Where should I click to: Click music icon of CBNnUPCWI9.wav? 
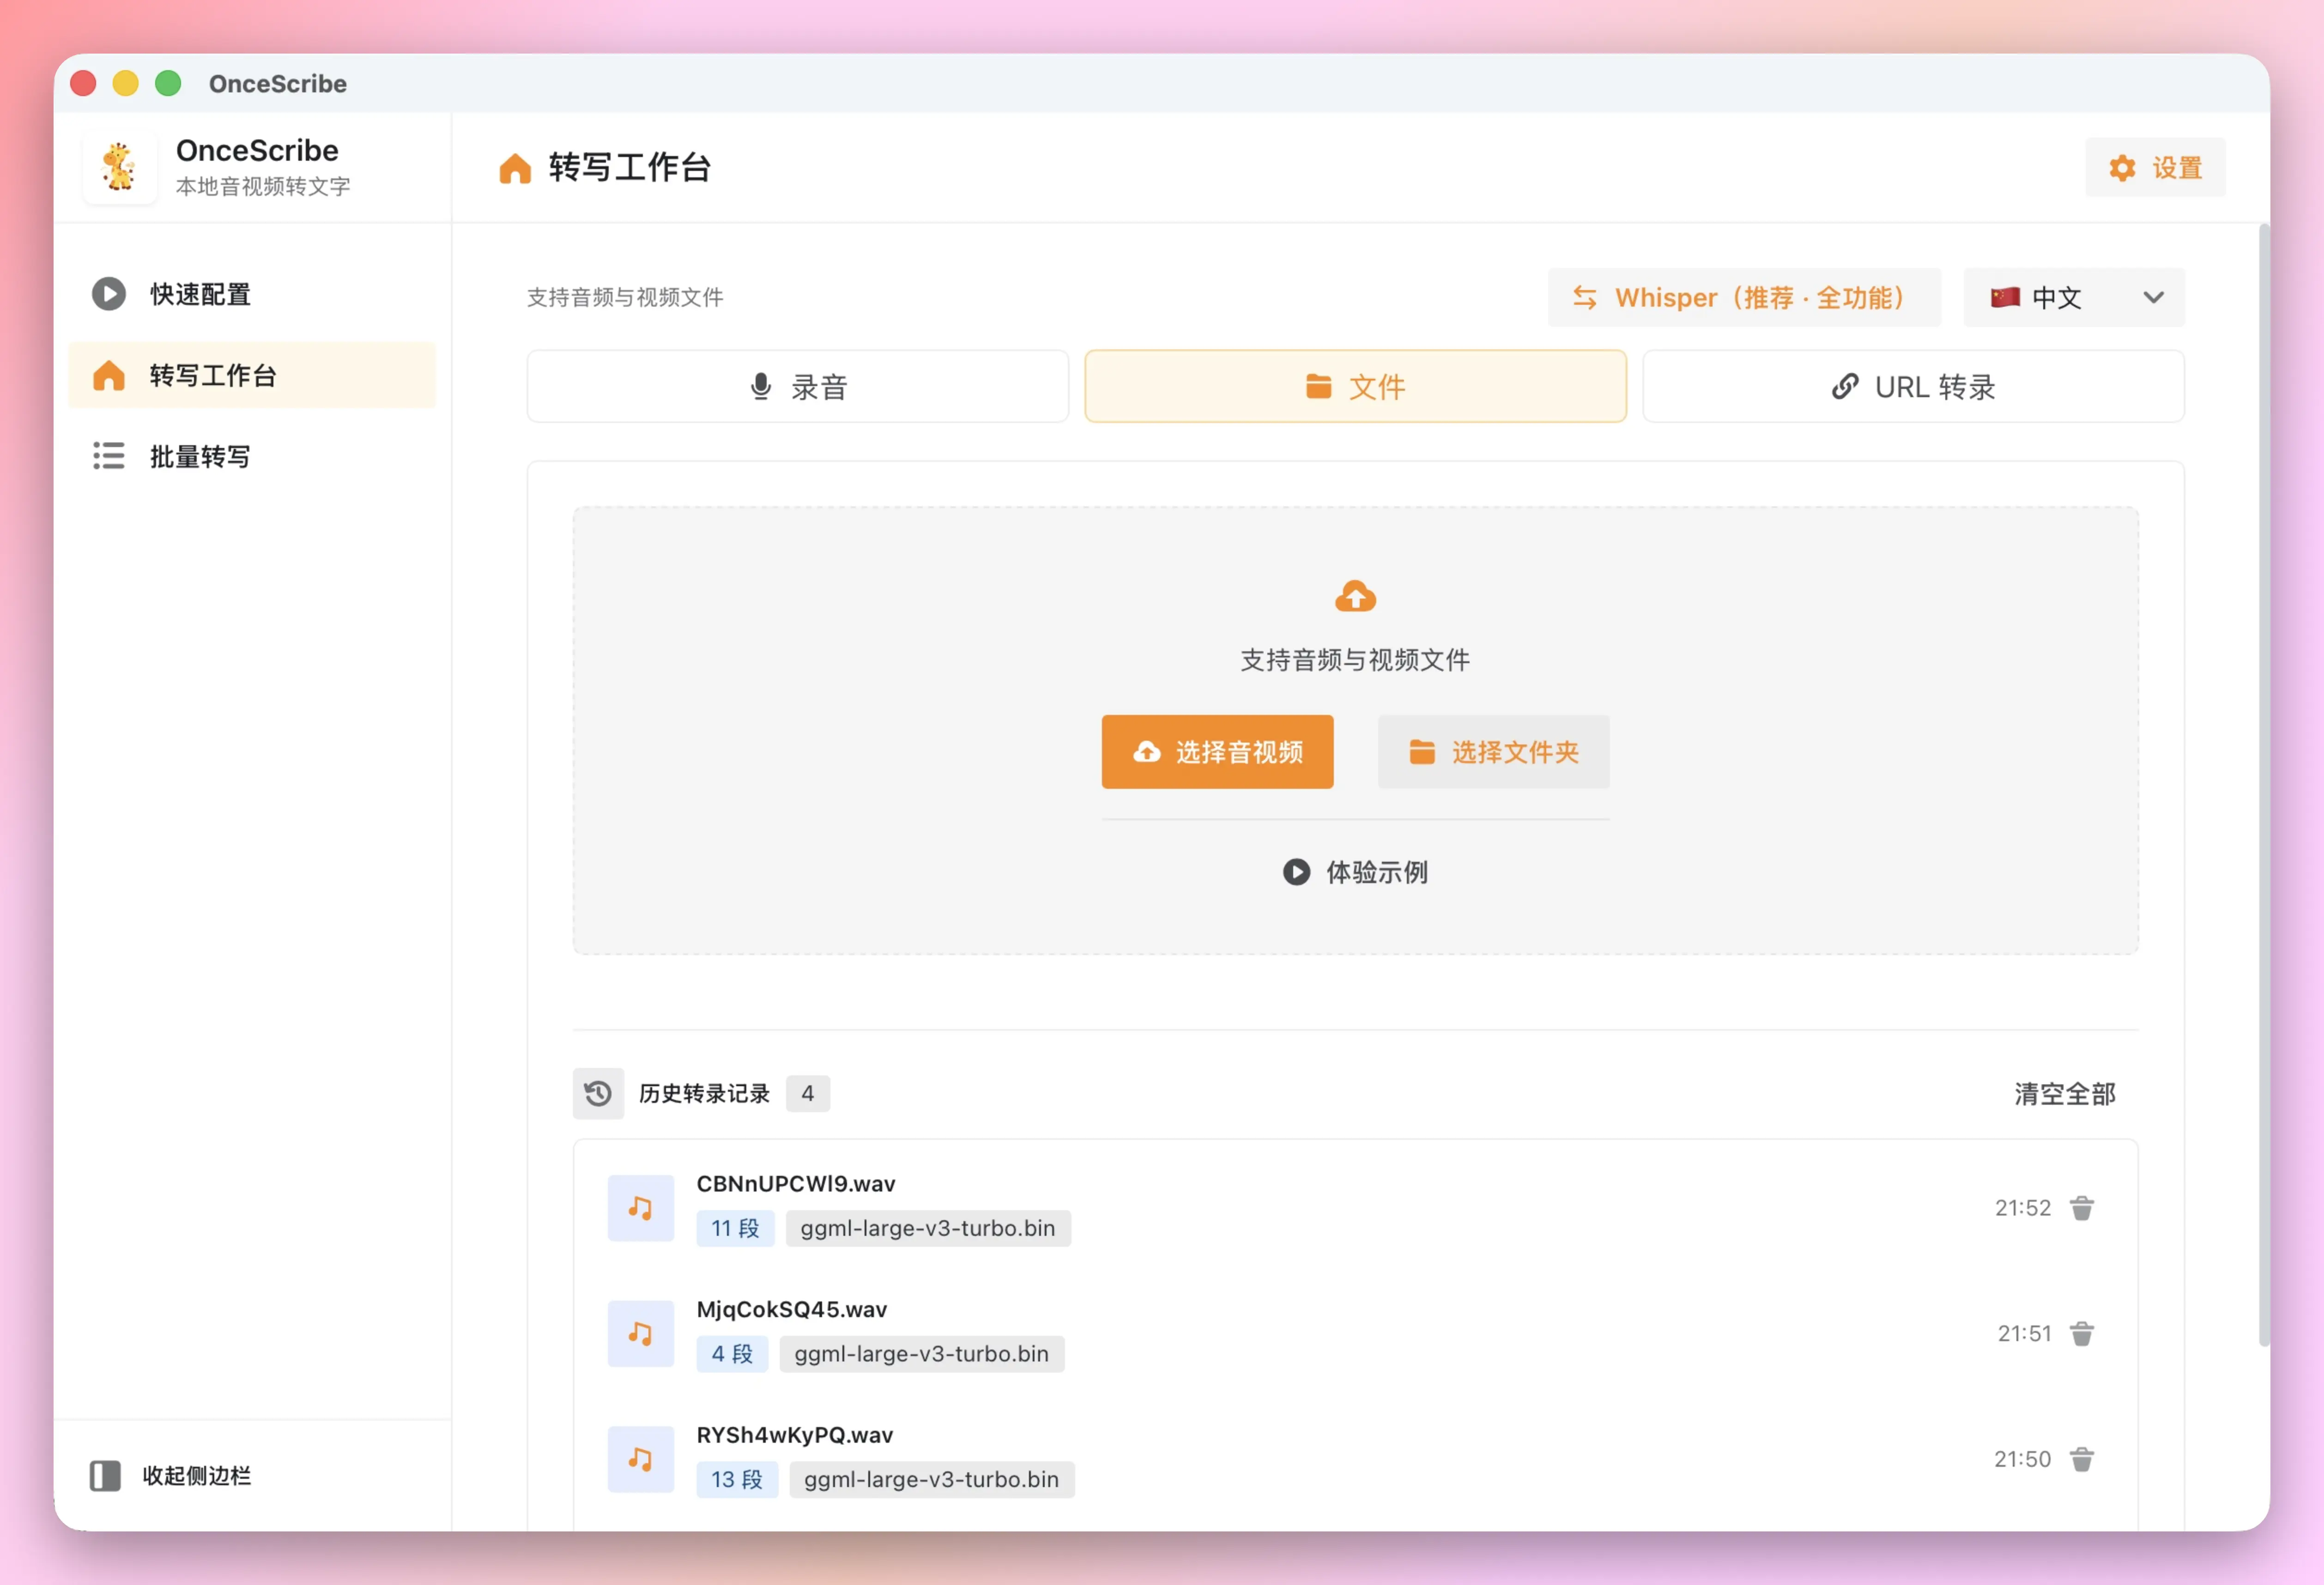click(x=640, y=1207)
